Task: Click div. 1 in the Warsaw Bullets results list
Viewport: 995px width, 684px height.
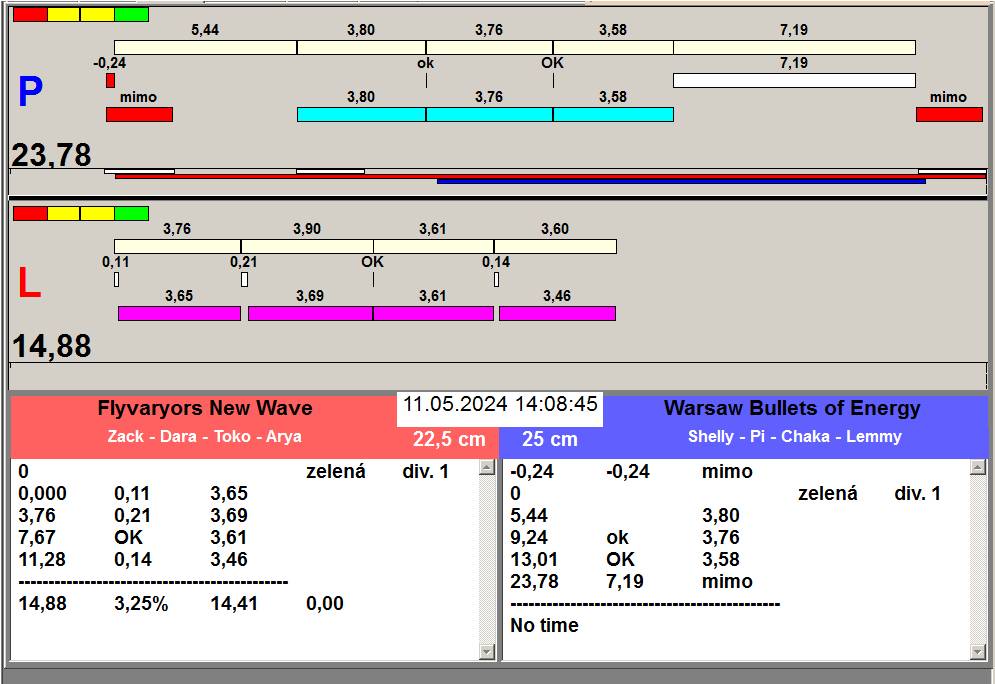Action: [x=918, y=494]
